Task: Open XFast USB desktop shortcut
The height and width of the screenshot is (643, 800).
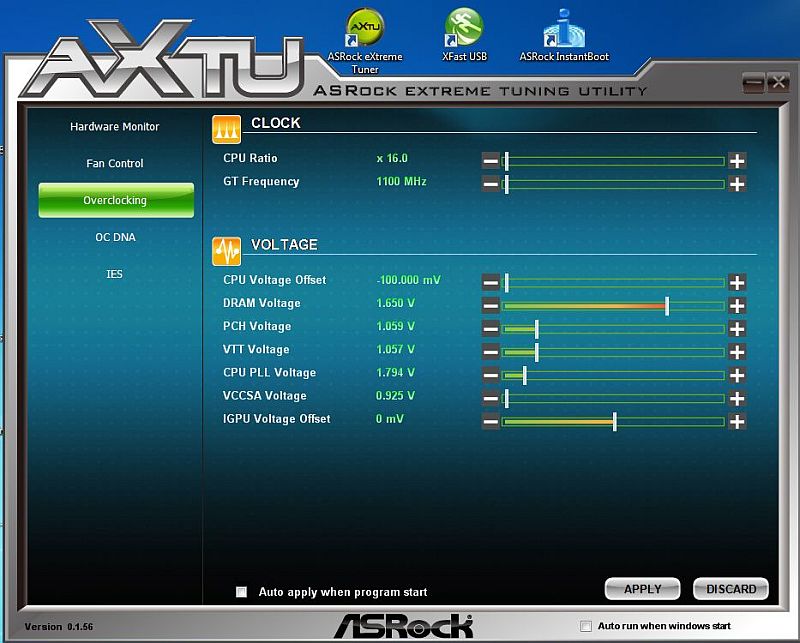Action: click(x=464, y=35)
